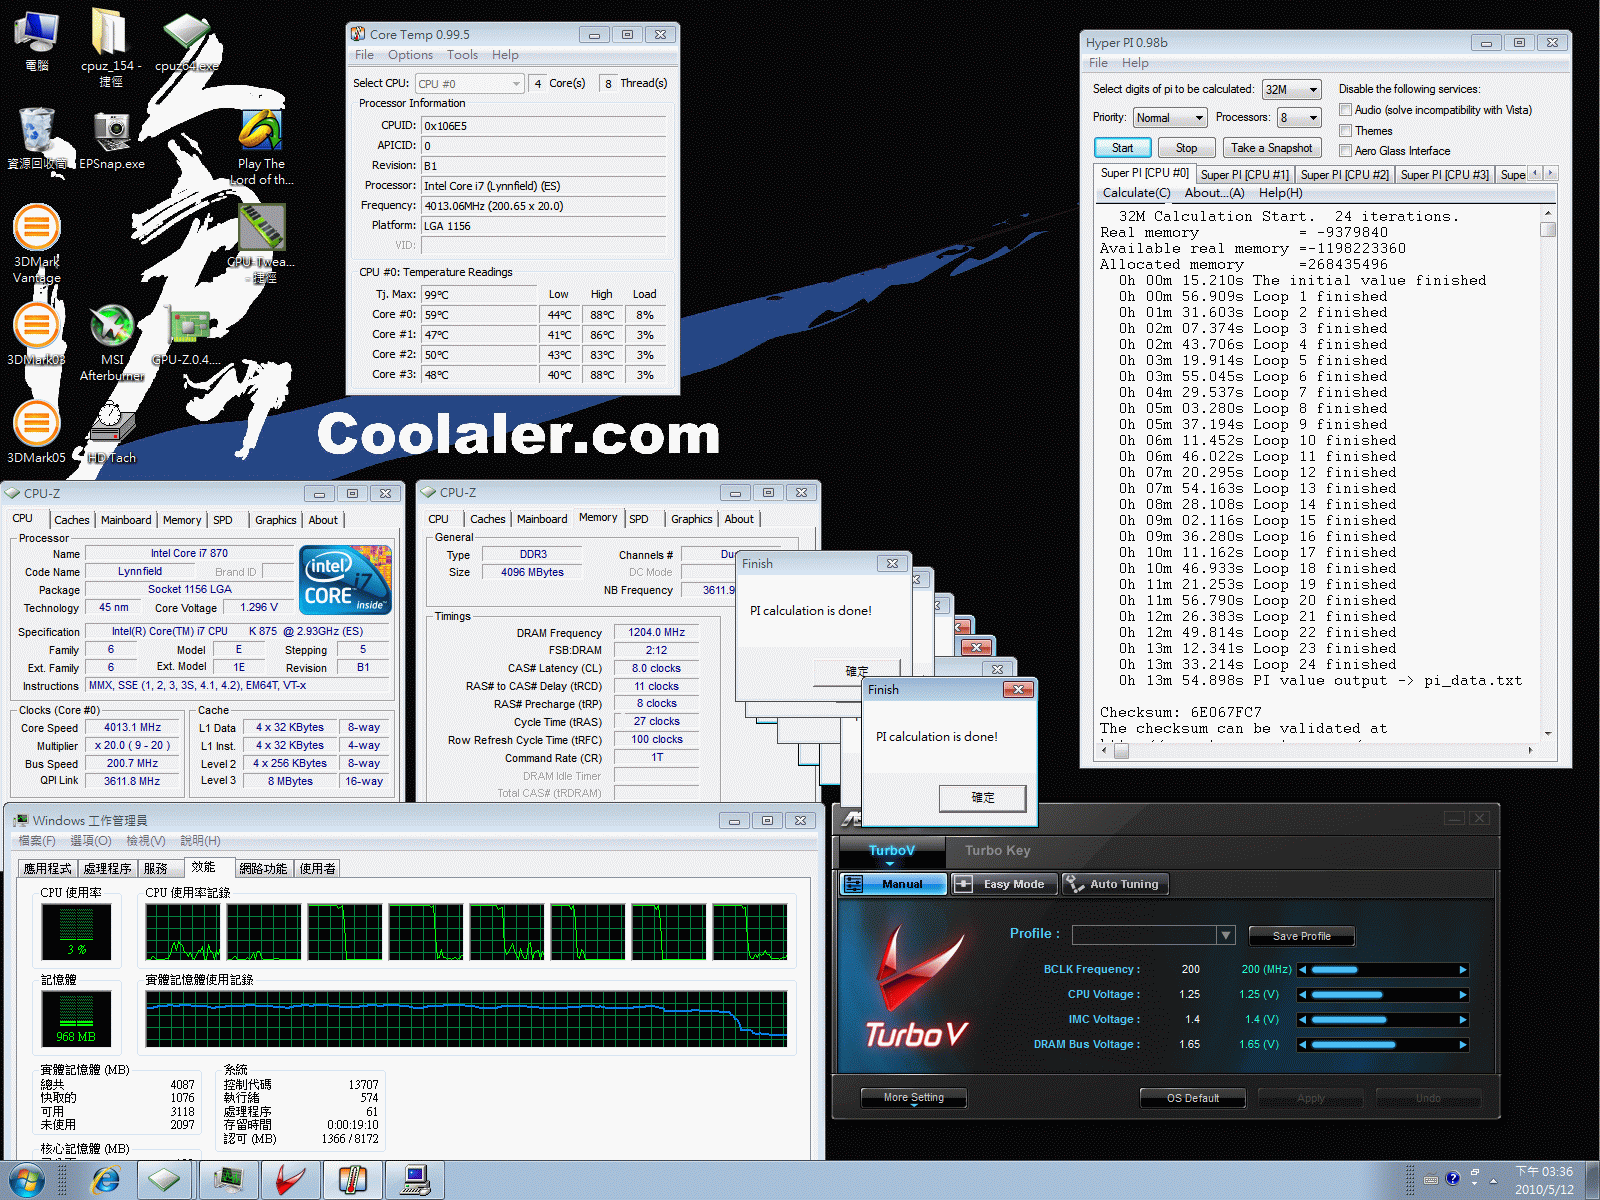Open the help icon in system tray

click(1452, 1178)
